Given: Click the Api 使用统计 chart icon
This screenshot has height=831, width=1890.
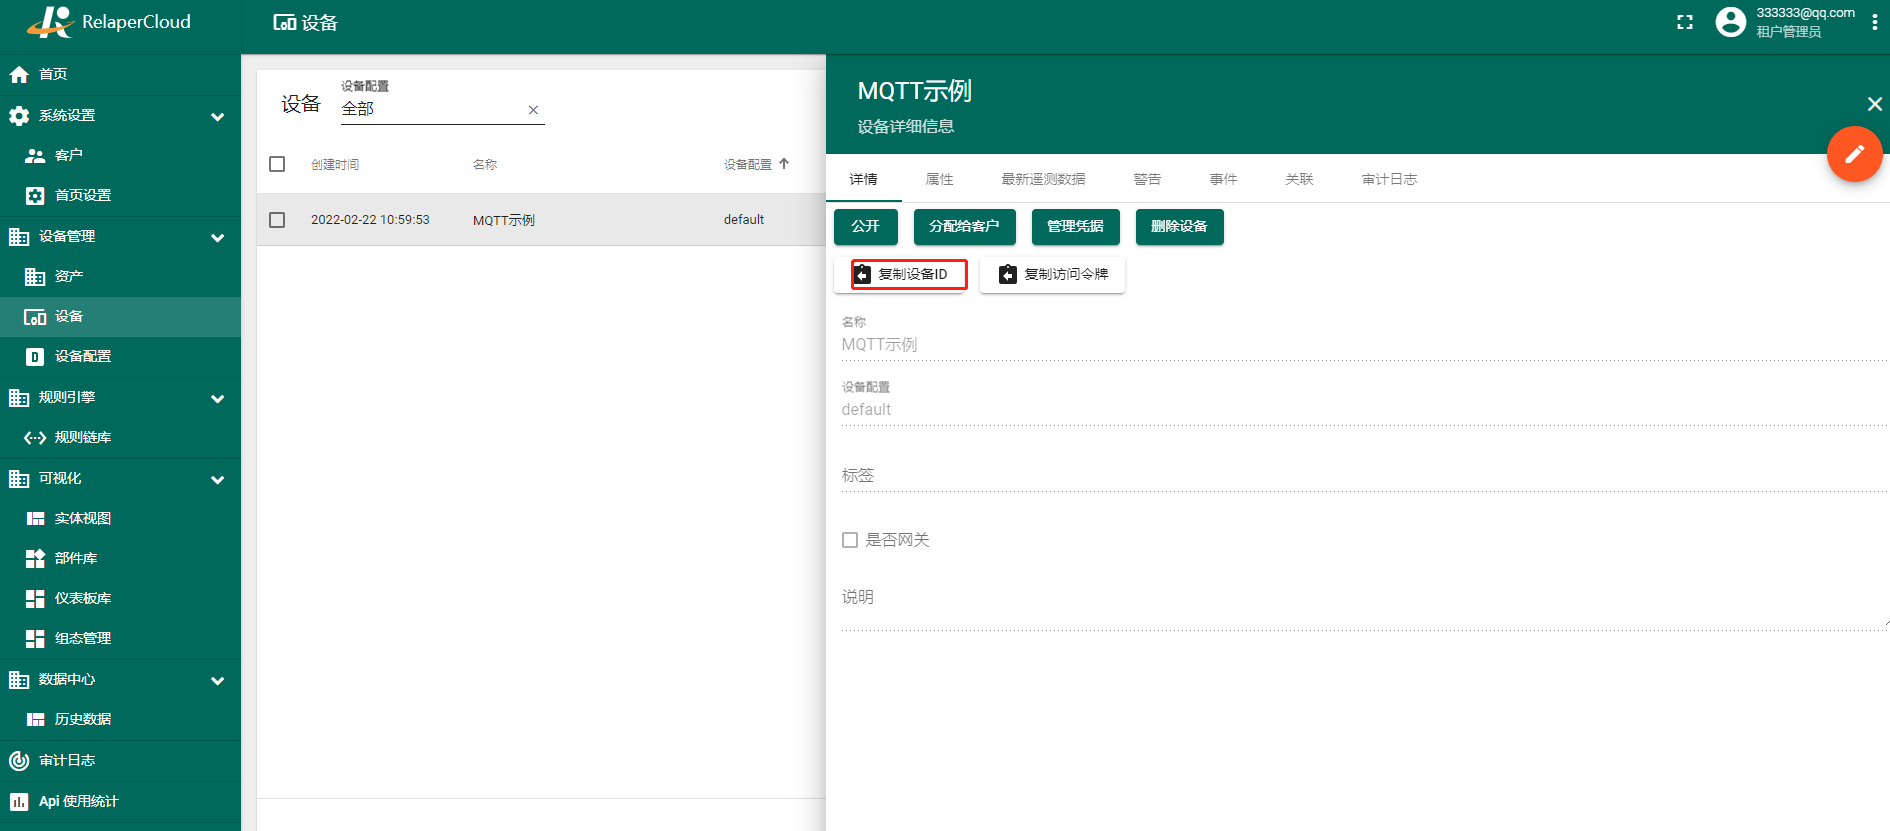Looking at the screenshot, I should [19, 801].
